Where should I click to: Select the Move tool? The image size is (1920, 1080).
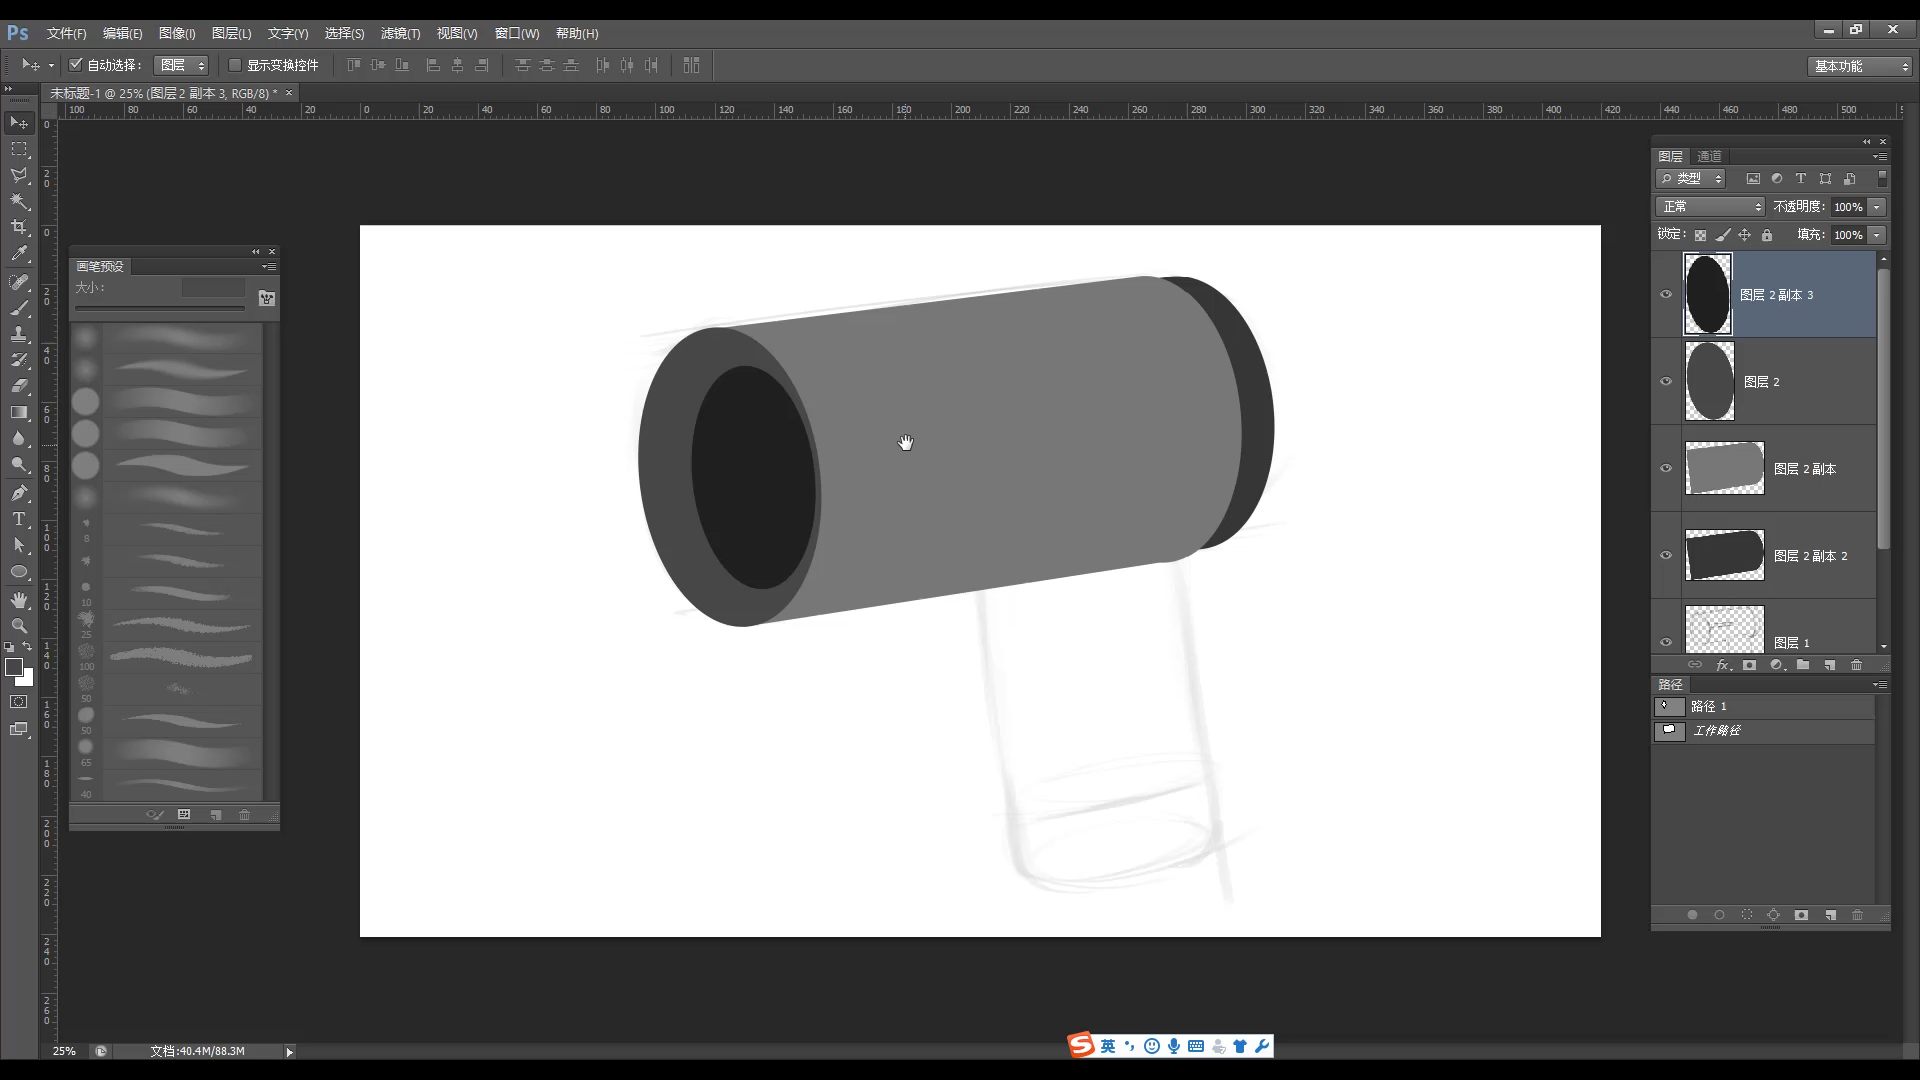[18, 122]
